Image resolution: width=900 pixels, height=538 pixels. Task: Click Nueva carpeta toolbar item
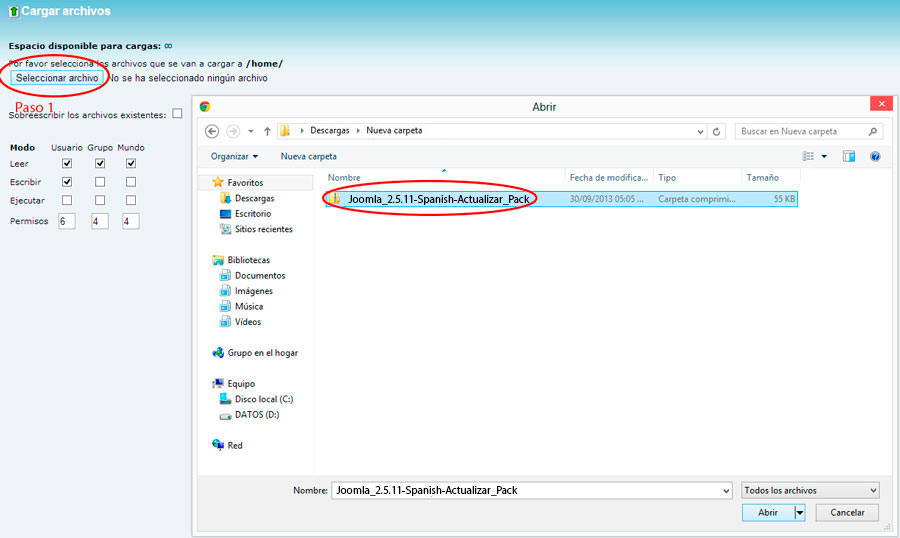308,157
